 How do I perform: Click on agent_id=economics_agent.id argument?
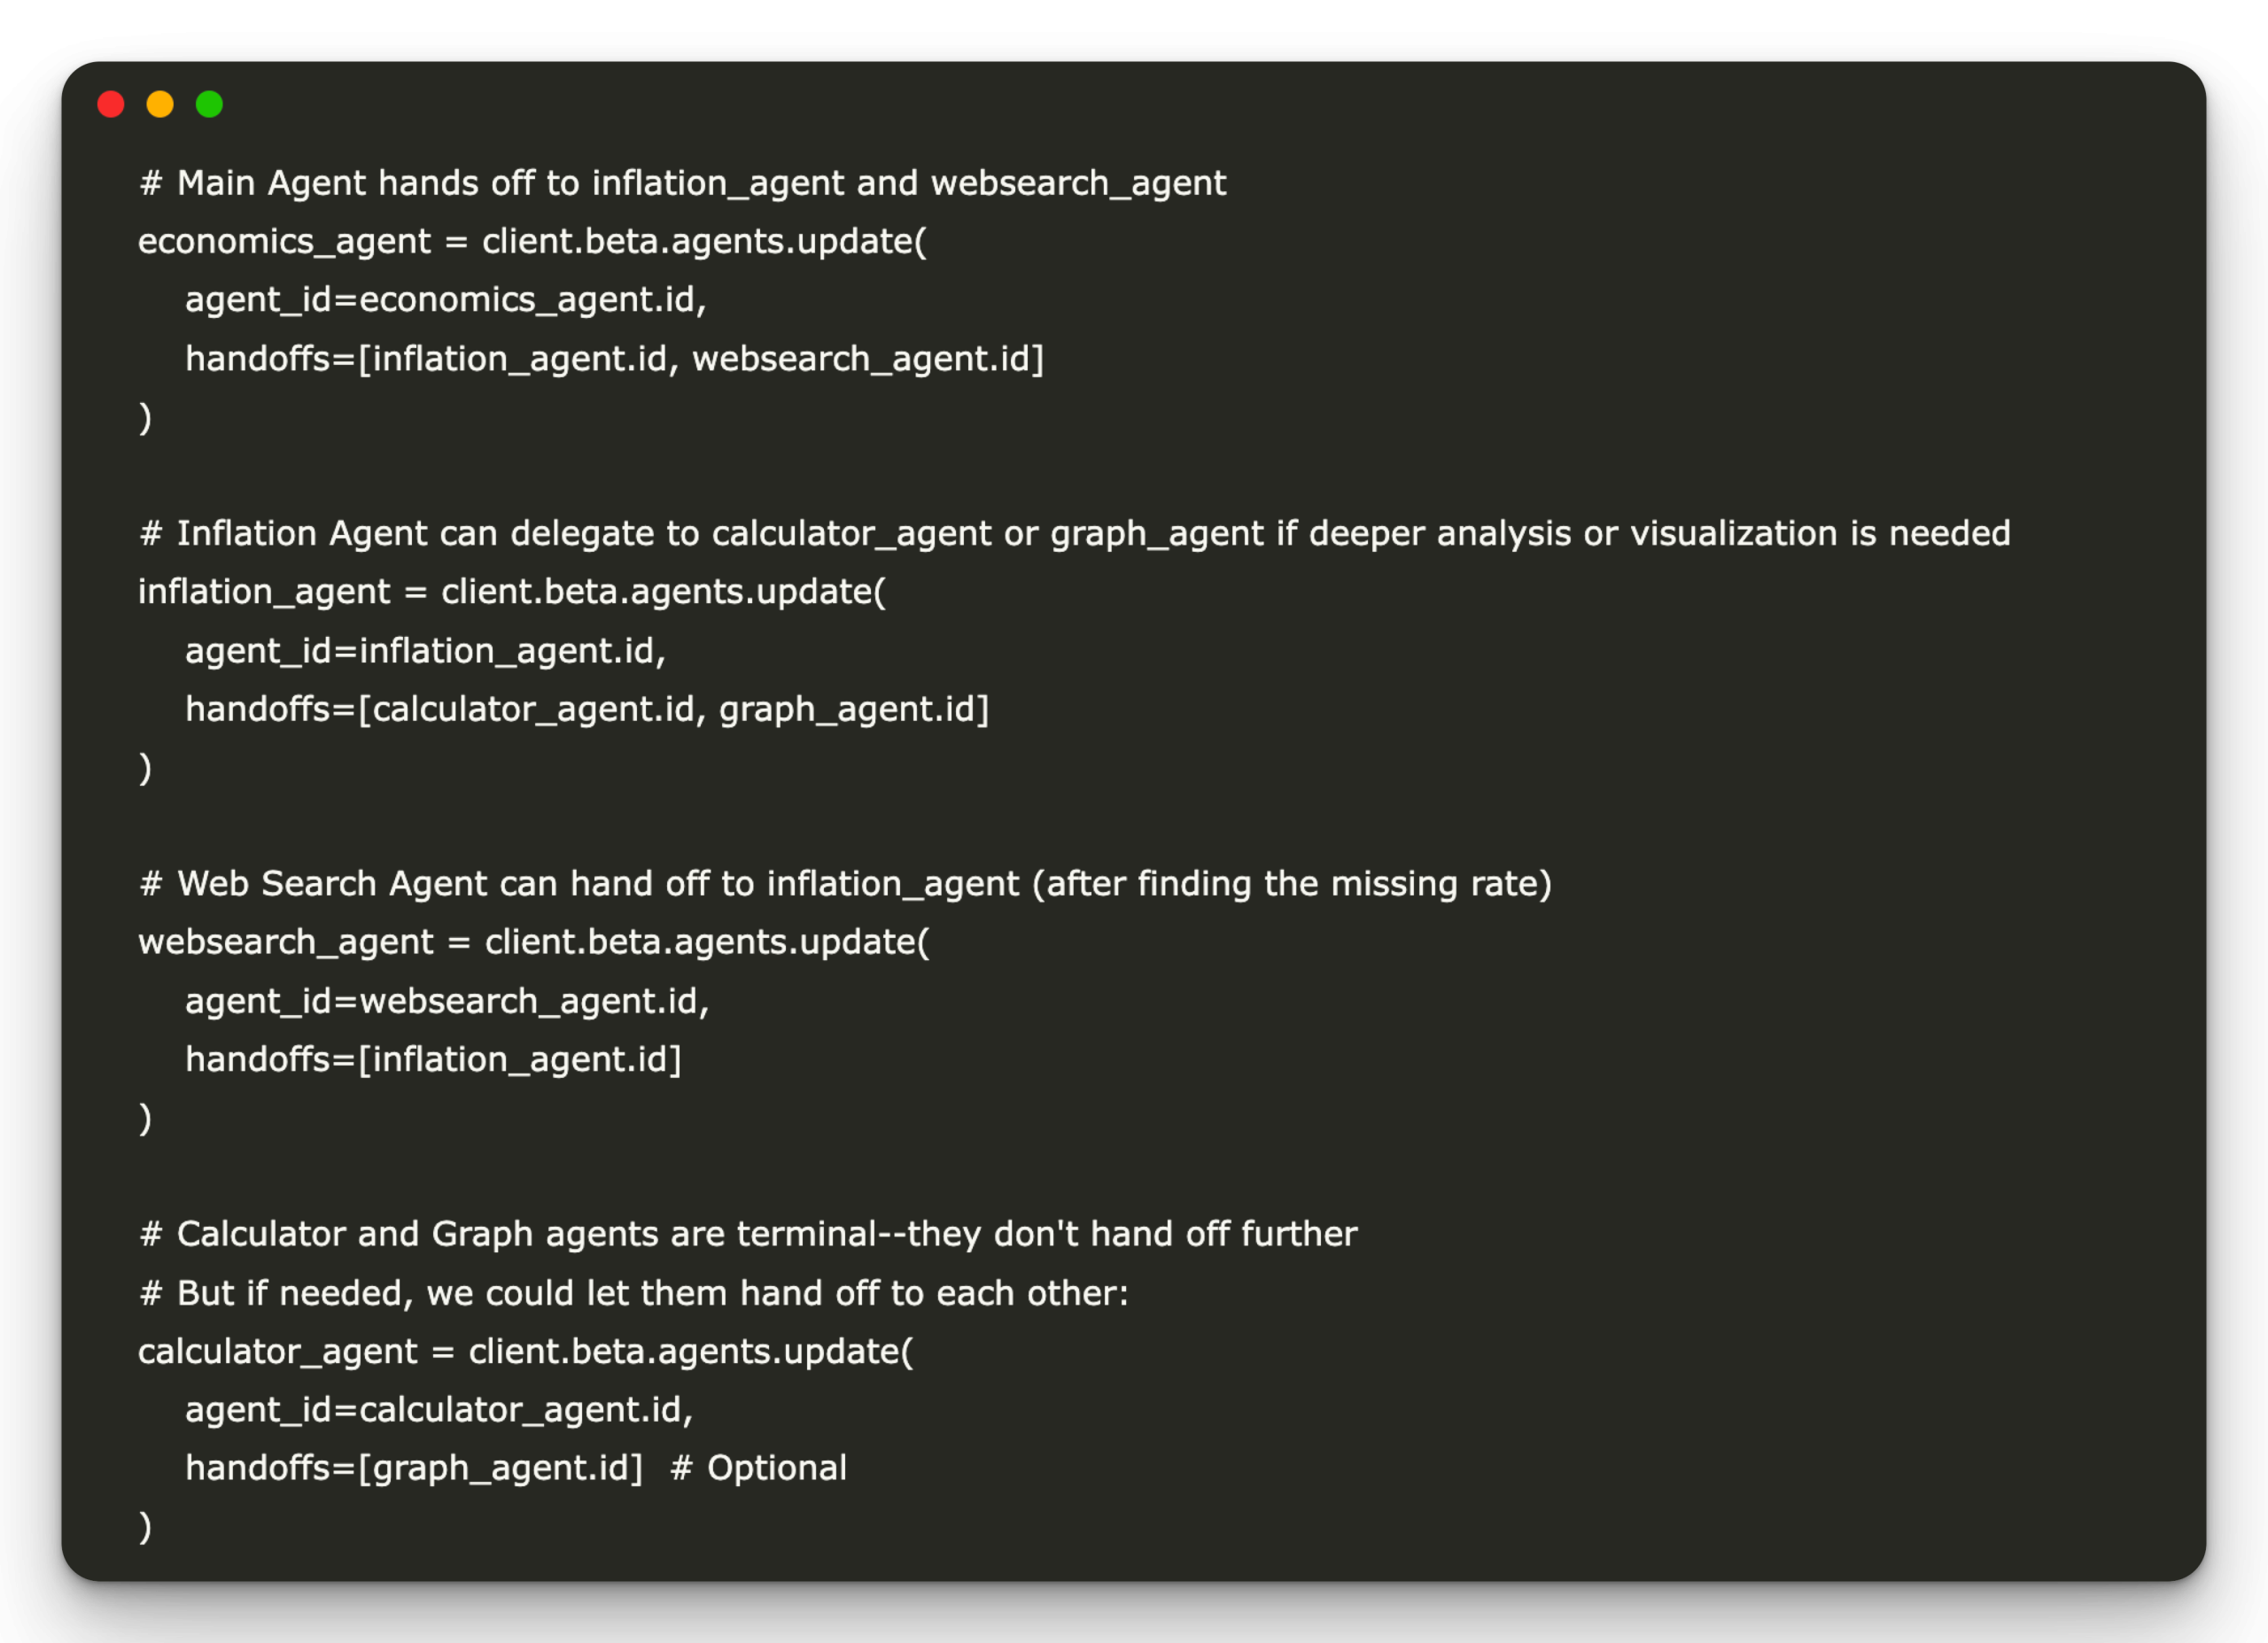[445, 299]
